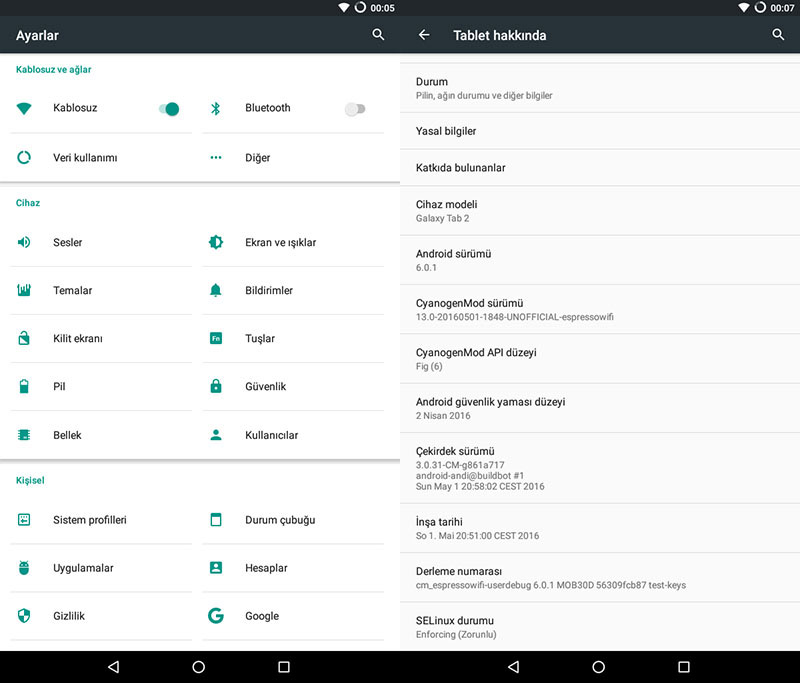The width and height of the screenshot is (800, 683).
Task: Tap the Kilit ekranı lock icon
Action: (24, 339)
